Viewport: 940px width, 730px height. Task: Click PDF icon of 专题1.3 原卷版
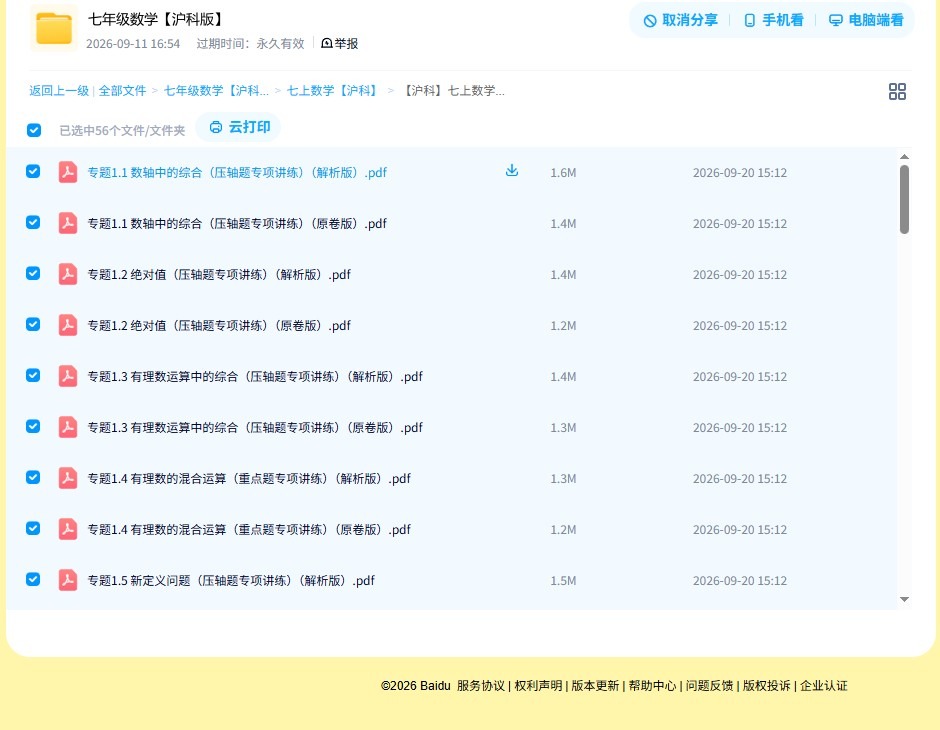[x=68, y=427]
